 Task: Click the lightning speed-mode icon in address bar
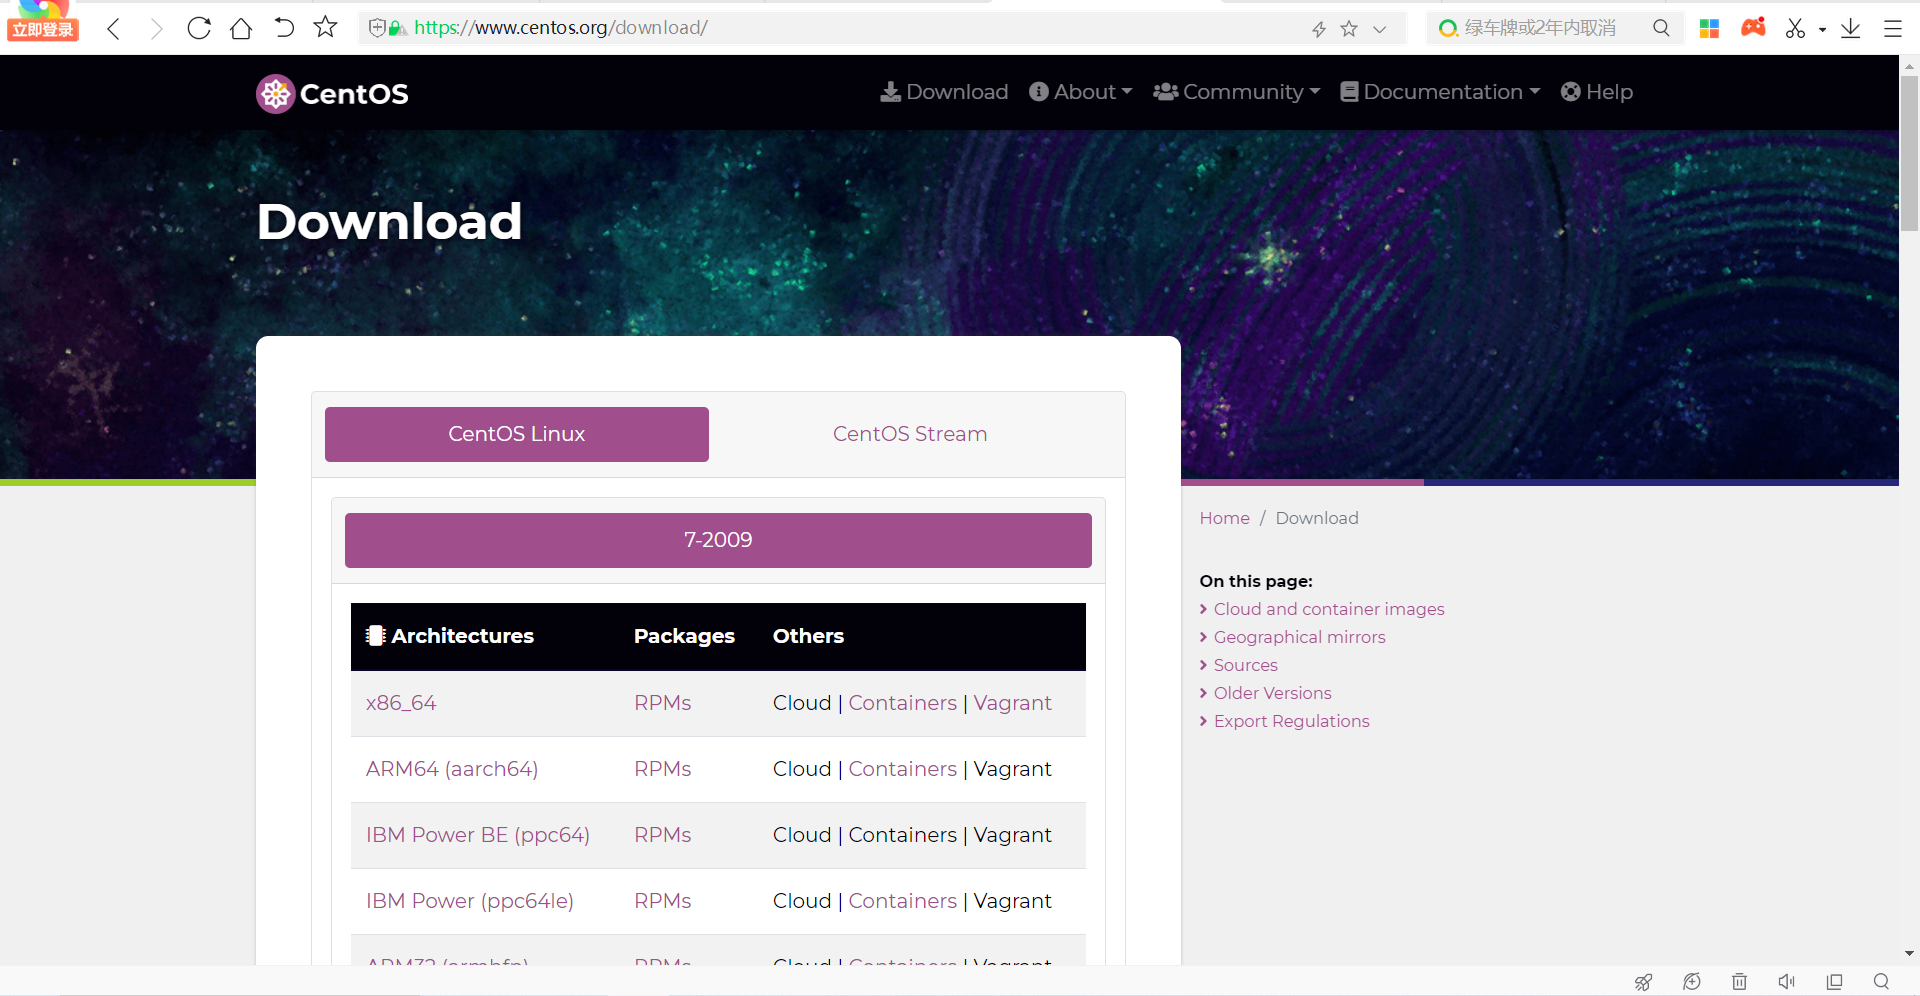click(1319, 29)
